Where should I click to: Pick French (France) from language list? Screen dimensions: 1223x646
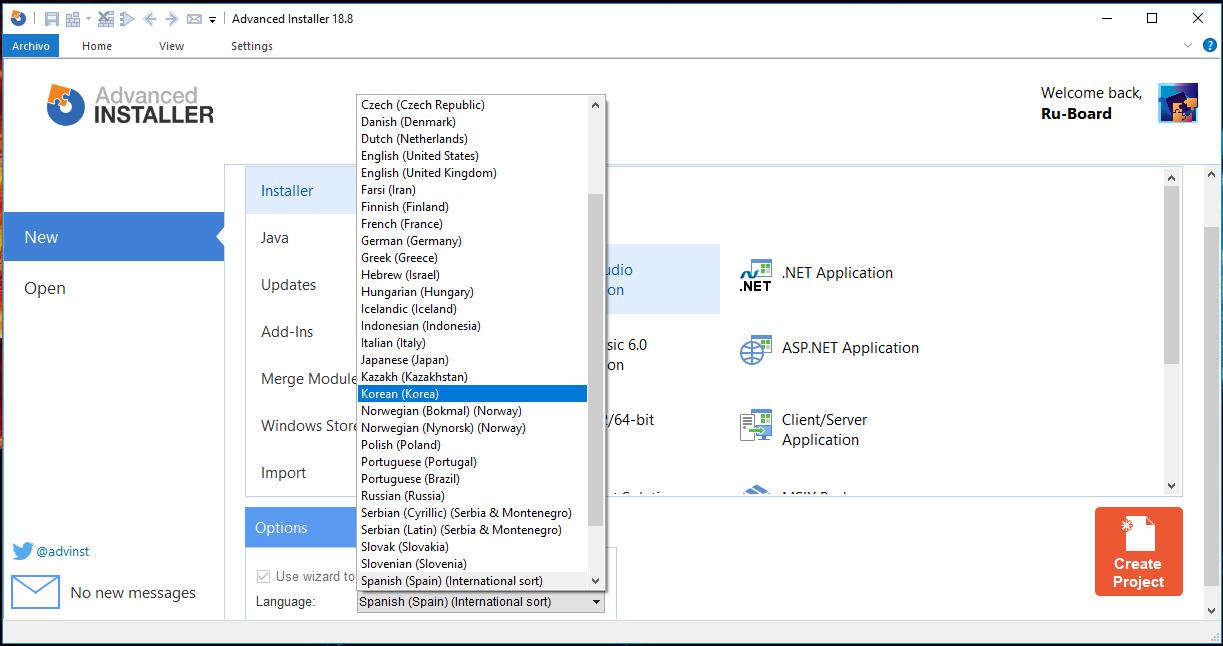(x=472, y=224)
